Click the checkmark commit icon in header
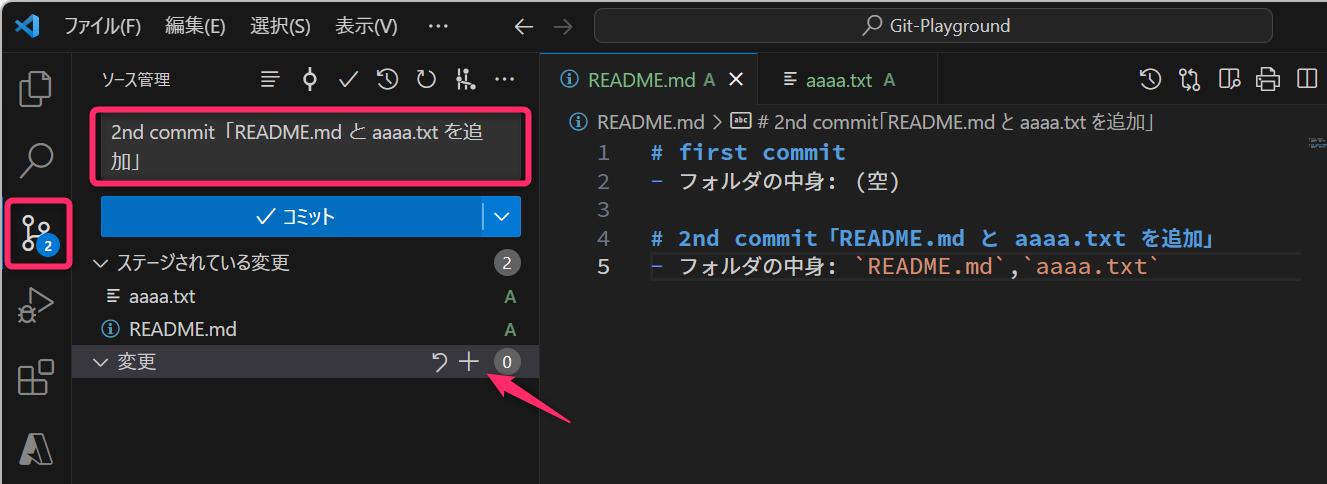Viewport: 1327px width, 484px height. point(348,79)
